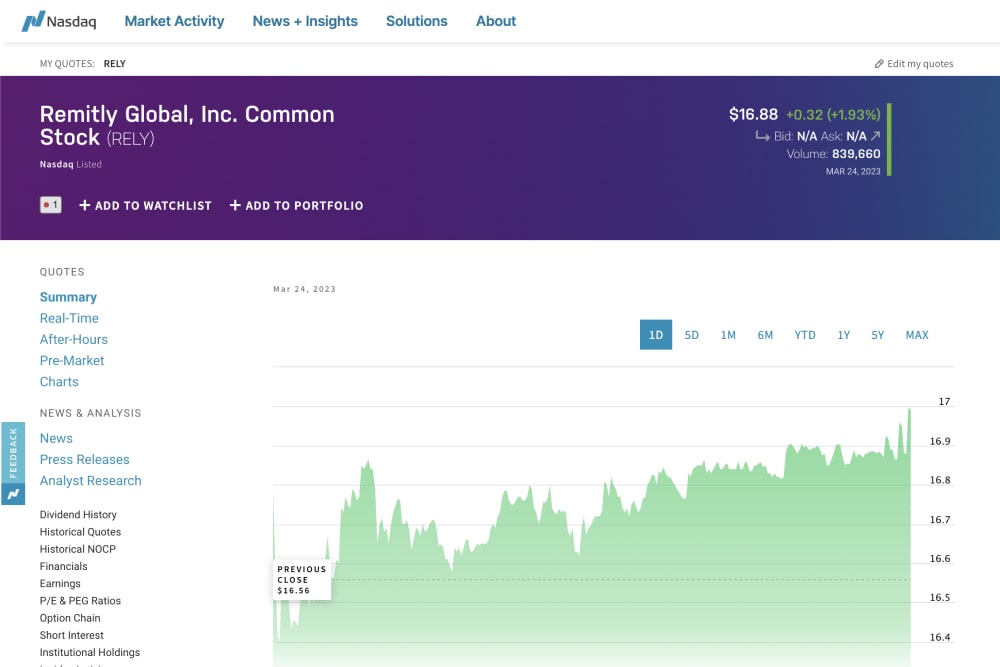Click the Previous Close $16.56 label
The image size is (1000, 667).
point(302,580)
